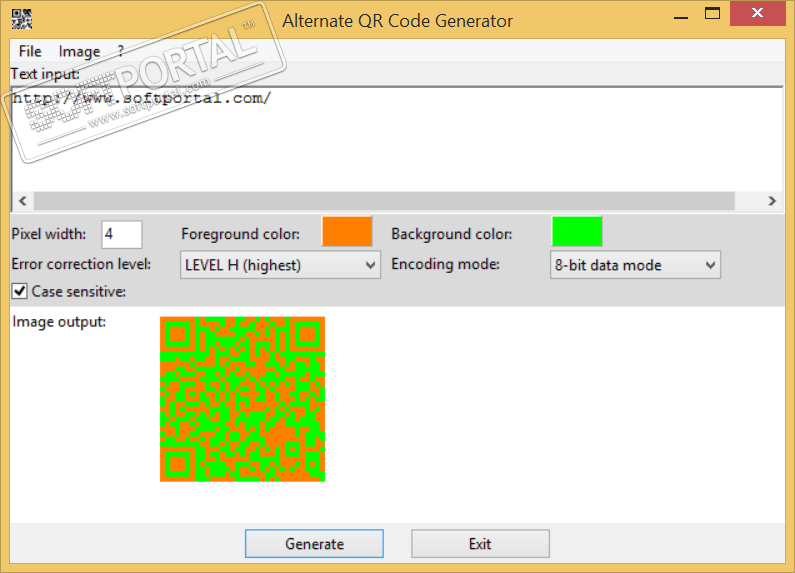
Task: Click the horizontal scrollbar track
Action: [384, 201]
